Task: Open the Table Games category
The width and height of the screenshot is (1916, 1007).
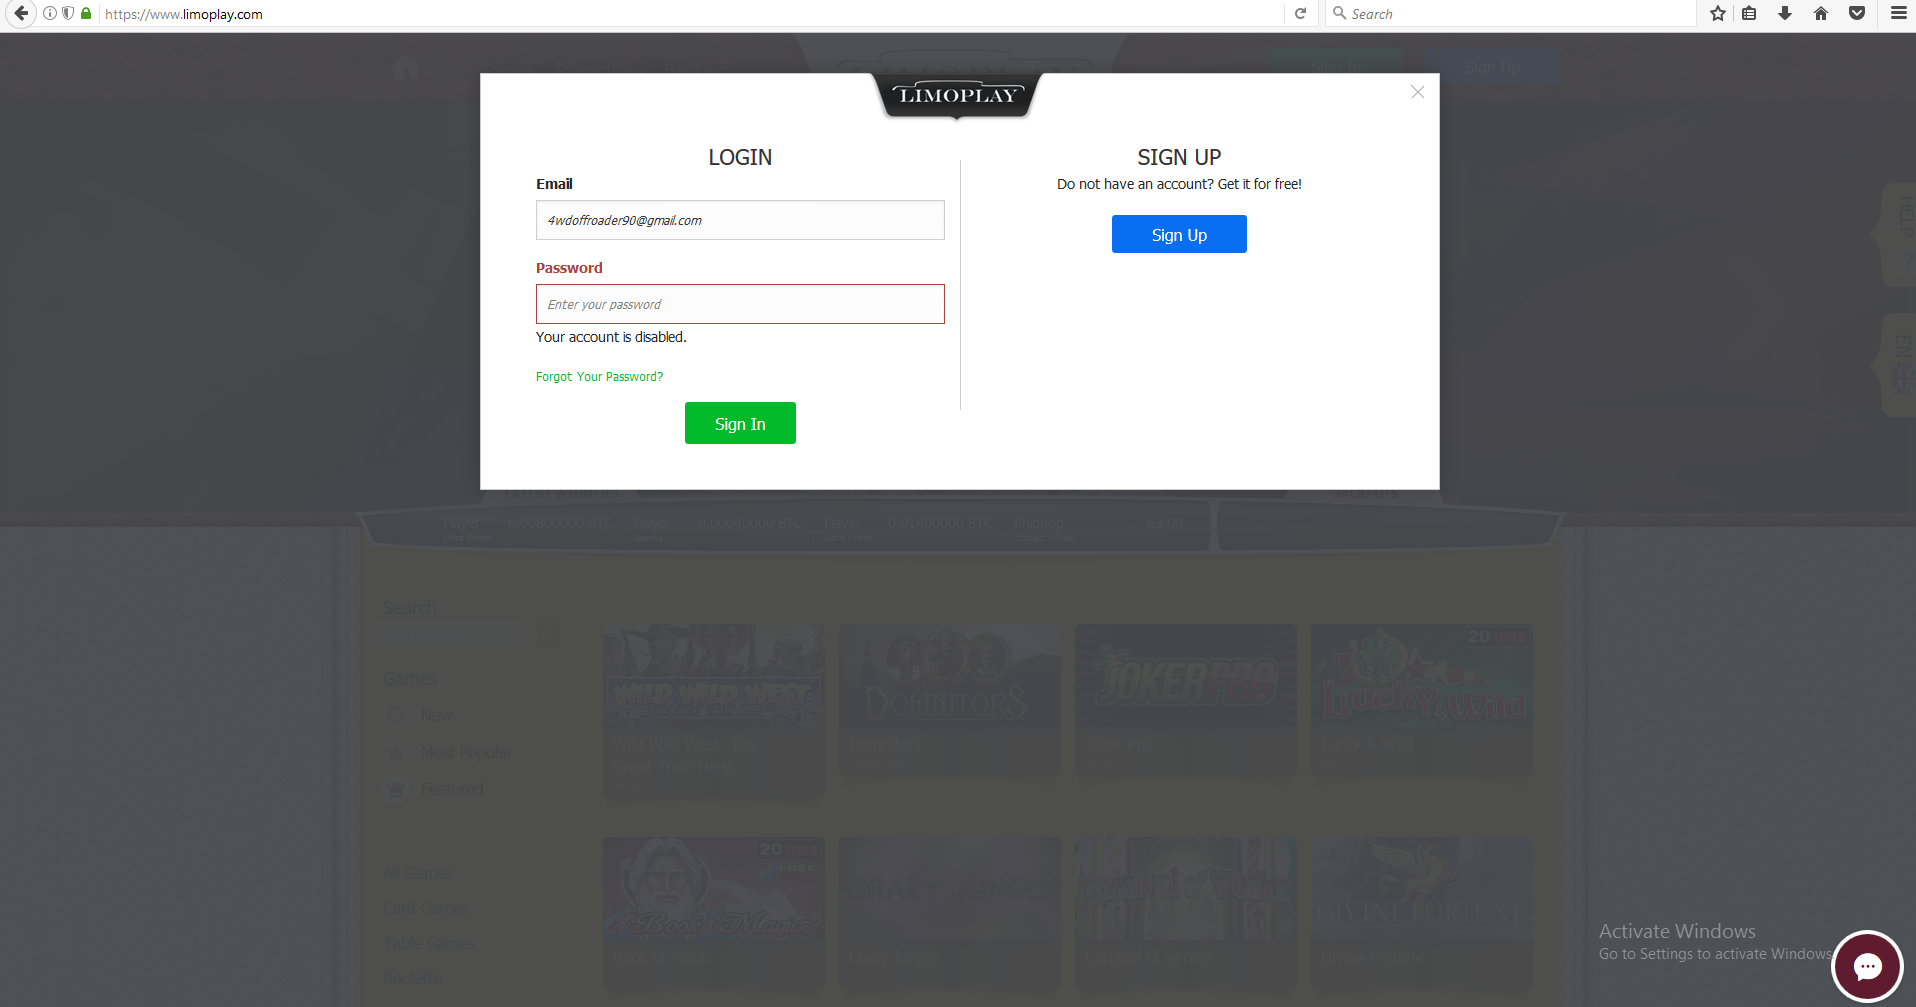Action: click(429, 943)
